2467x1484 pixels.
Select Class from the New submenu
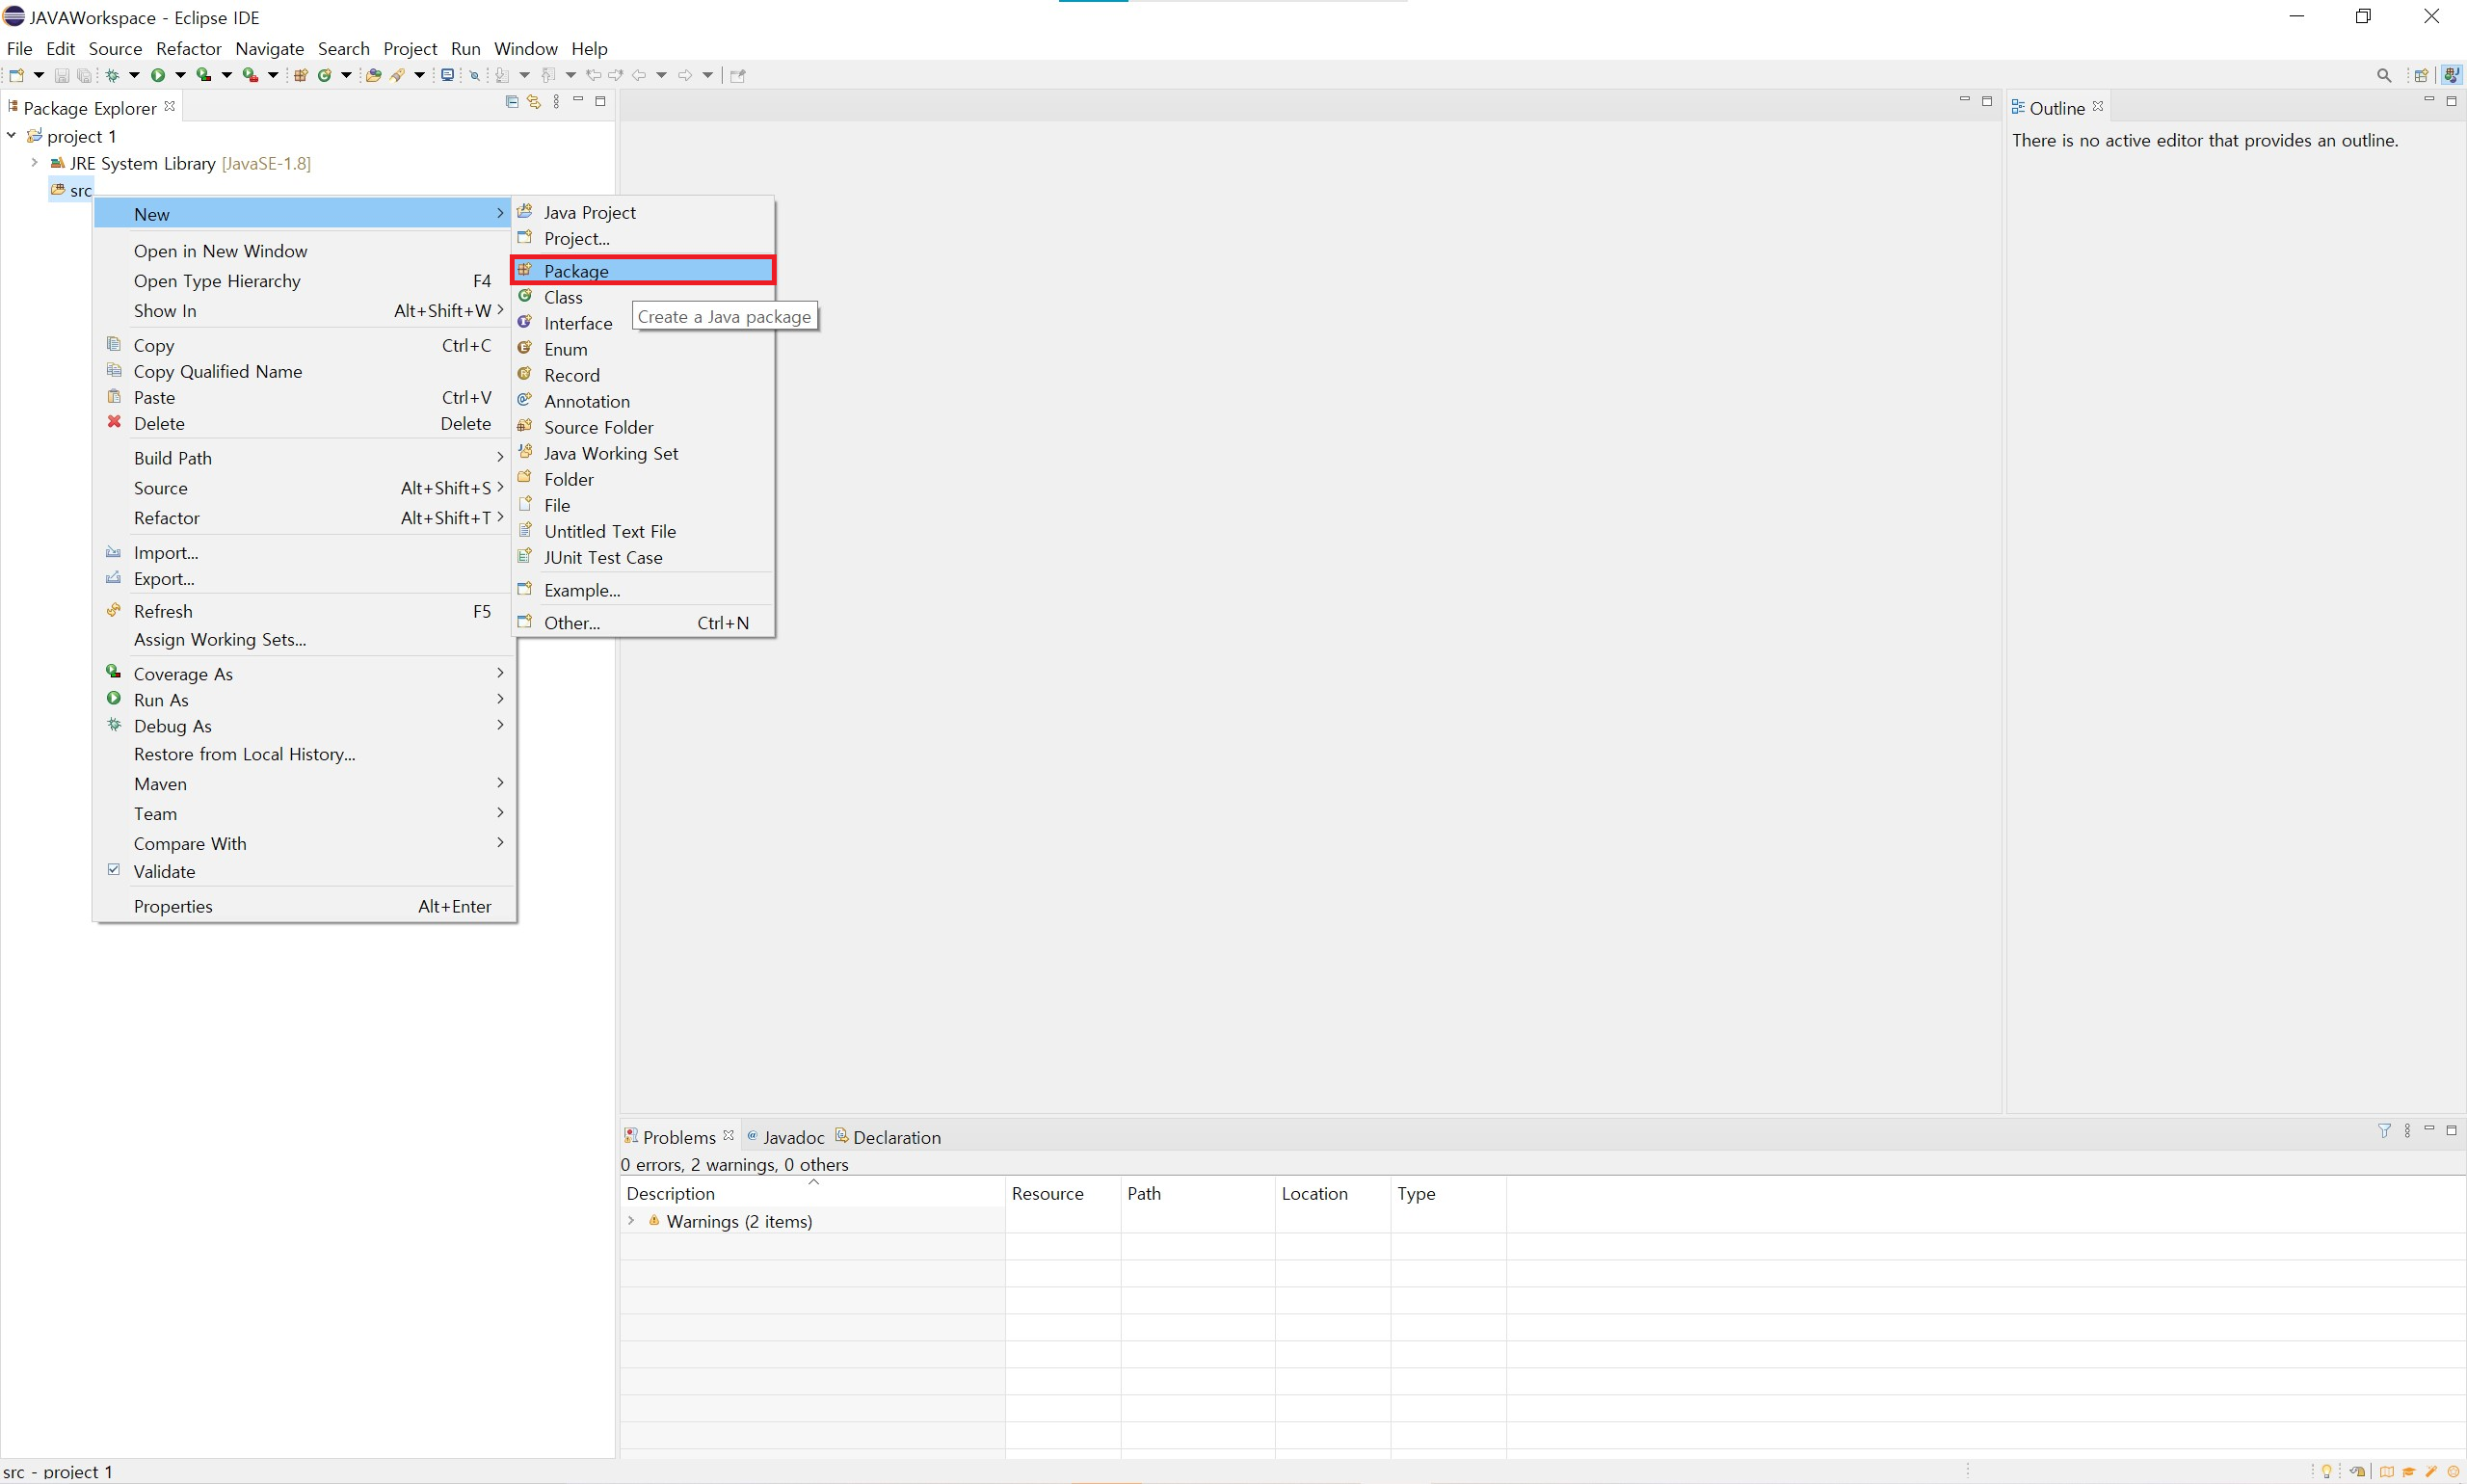pyautogui.click(x=563, y=297)
